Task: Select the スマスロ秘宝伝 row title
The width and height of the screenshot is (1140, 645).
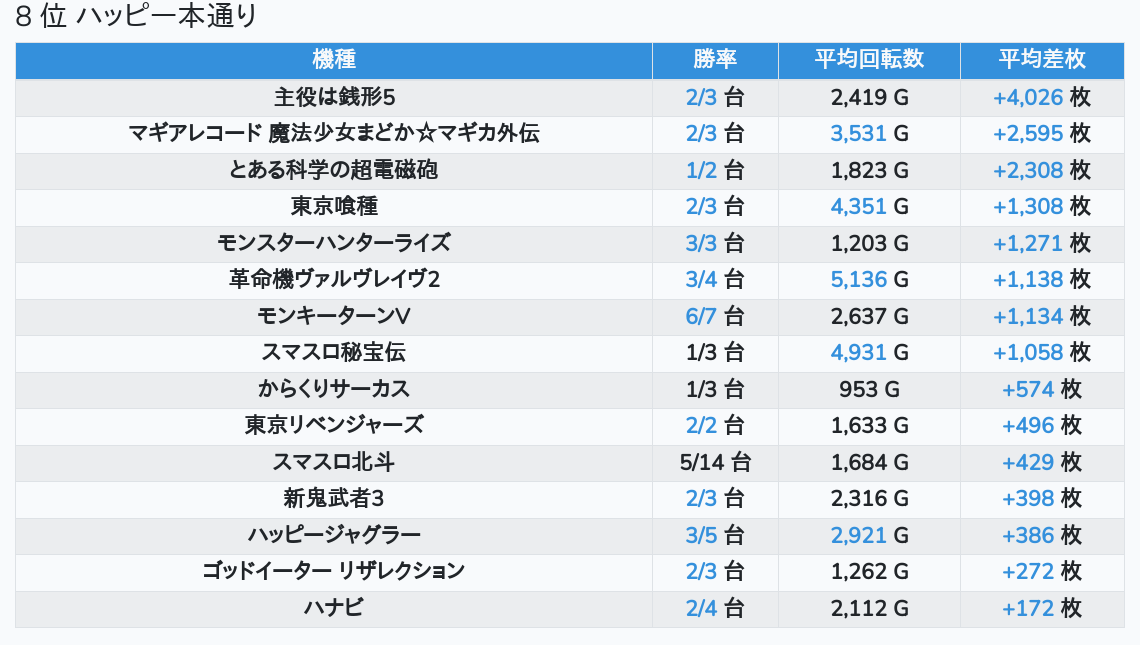Action: point(334,352)
